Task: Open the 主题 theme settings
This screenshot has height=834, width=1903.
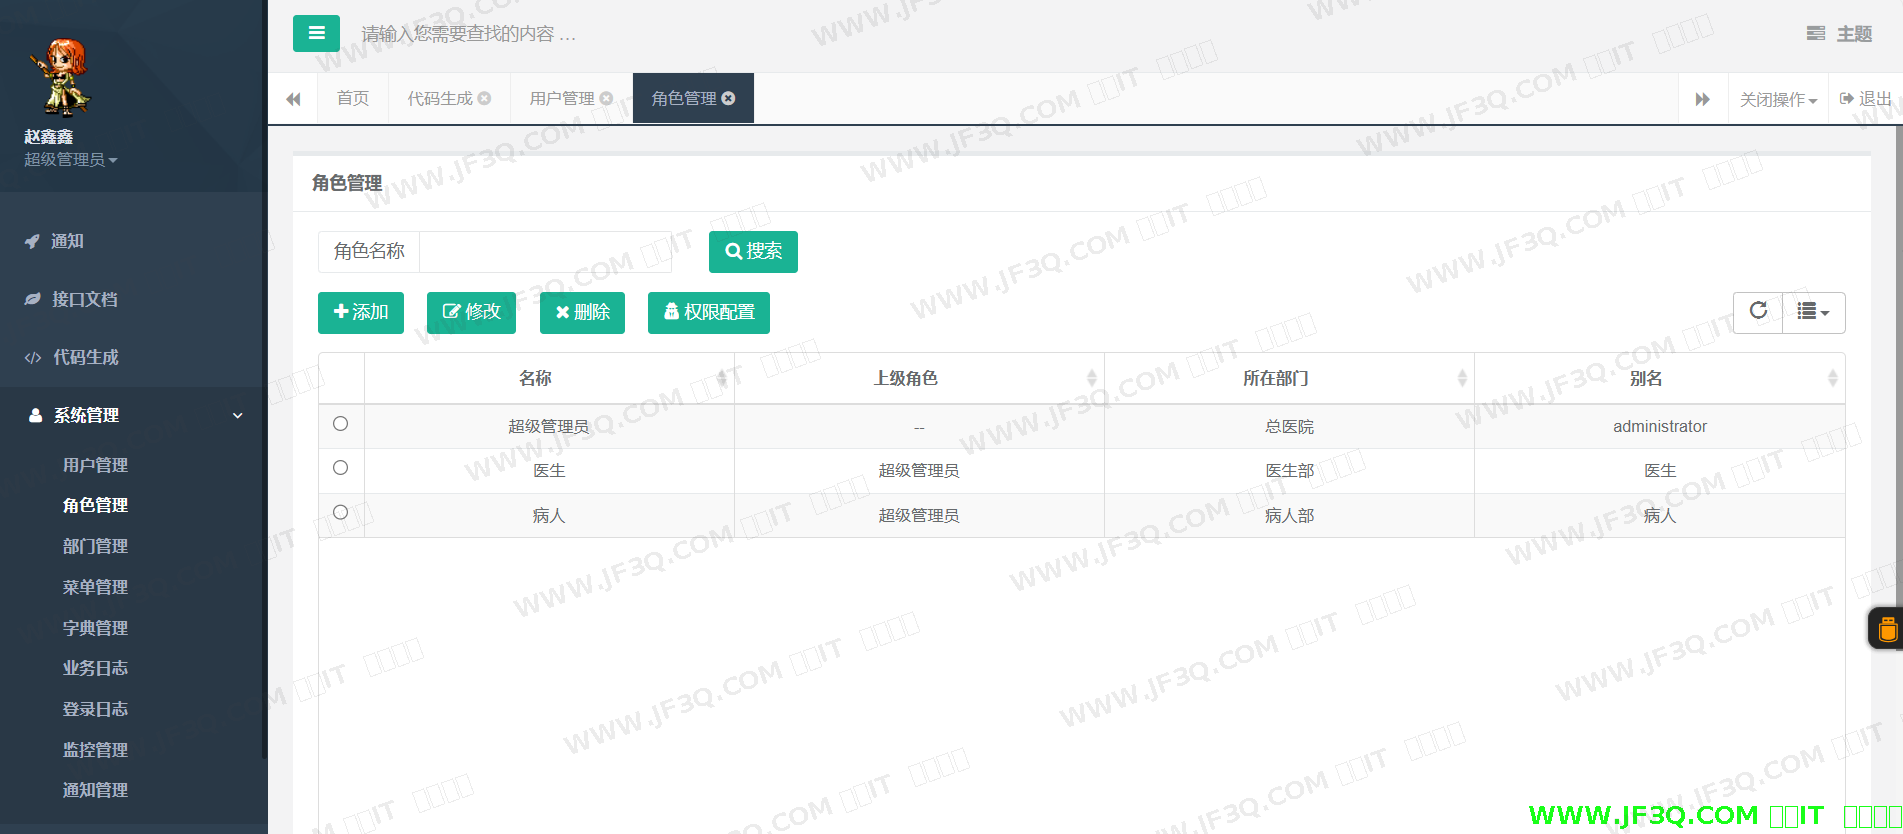Action: point(1840,34)
